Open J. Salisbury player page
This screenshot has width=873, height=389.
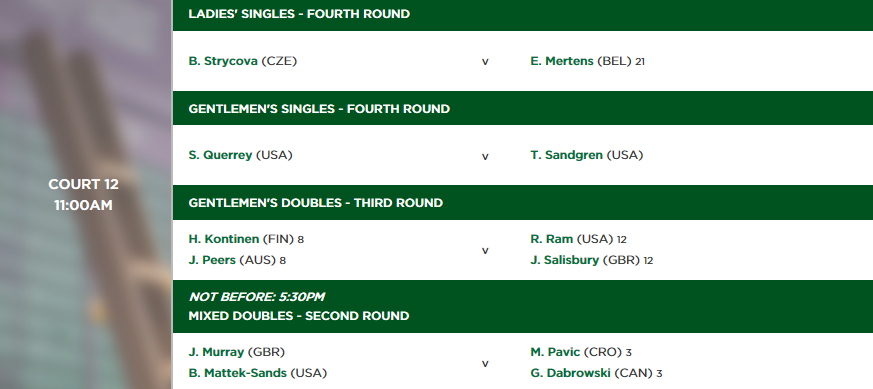coord(565,260)
